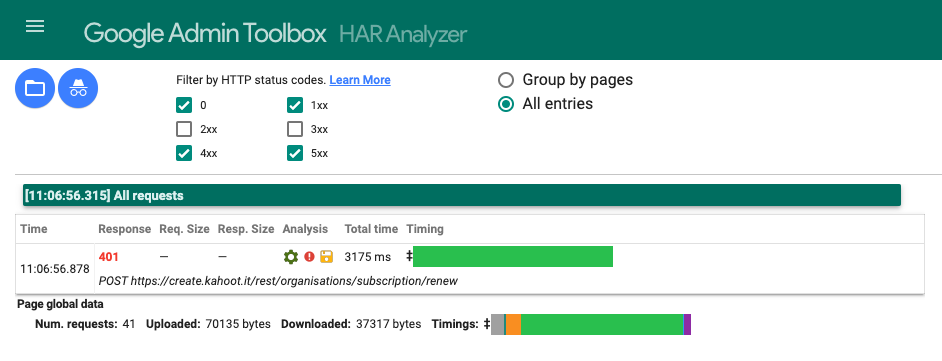This screenshot has height=361, width=942.
Task: Click the open HAR file folder icon
Action: point(35,88)
